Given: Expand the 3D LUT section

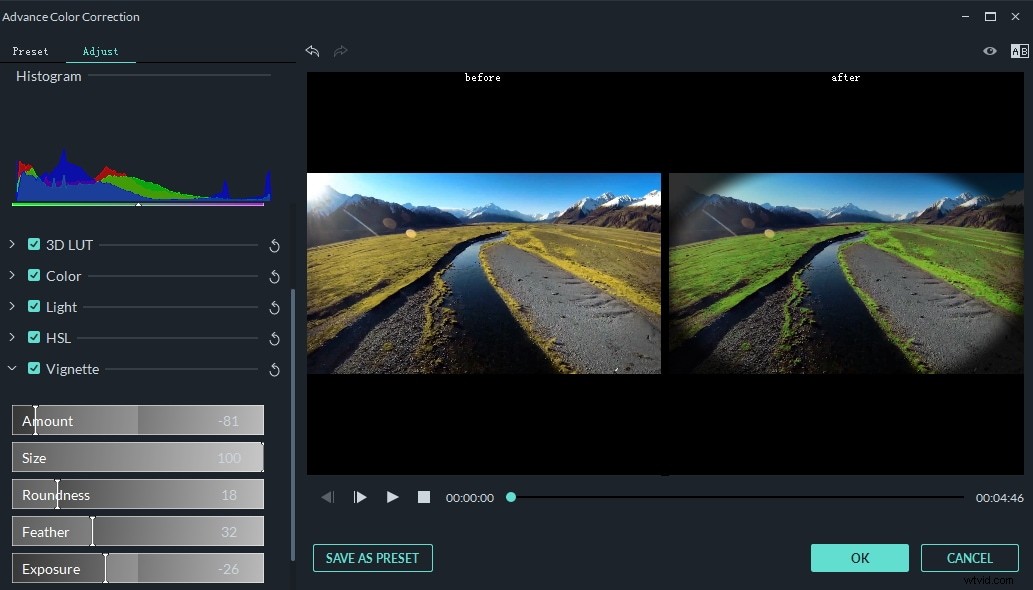Looking at the screenshot, I should pyautogui.click(x=13, y=245).
